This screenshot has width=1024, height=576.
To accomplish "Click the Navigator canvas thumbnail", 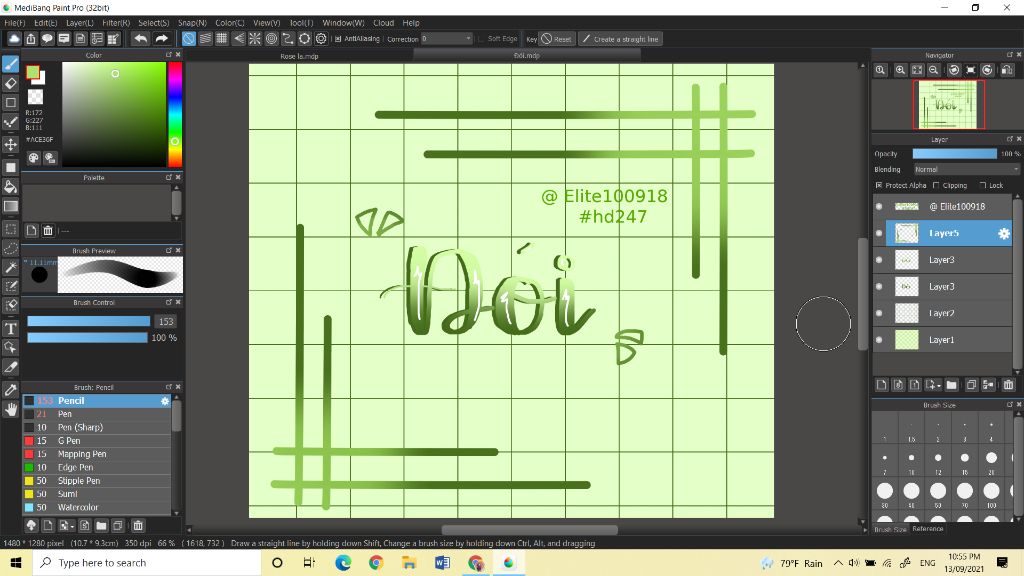I will click(x=948, y=104).
